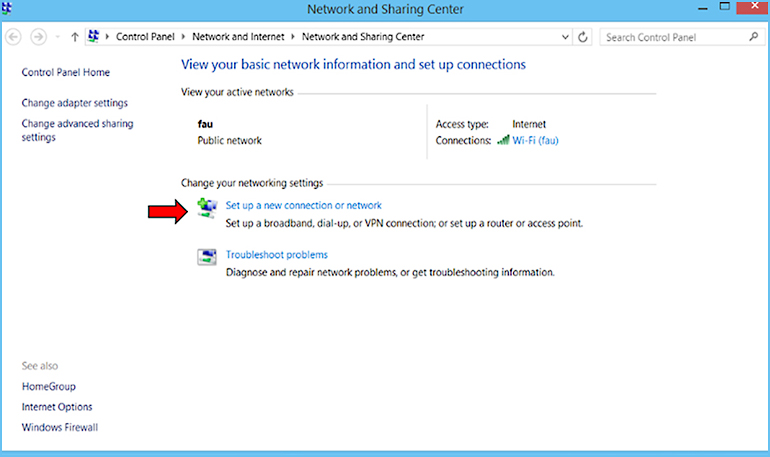
Task: Click the Forward navigation arrow
Action: click(x=38, y=37)
